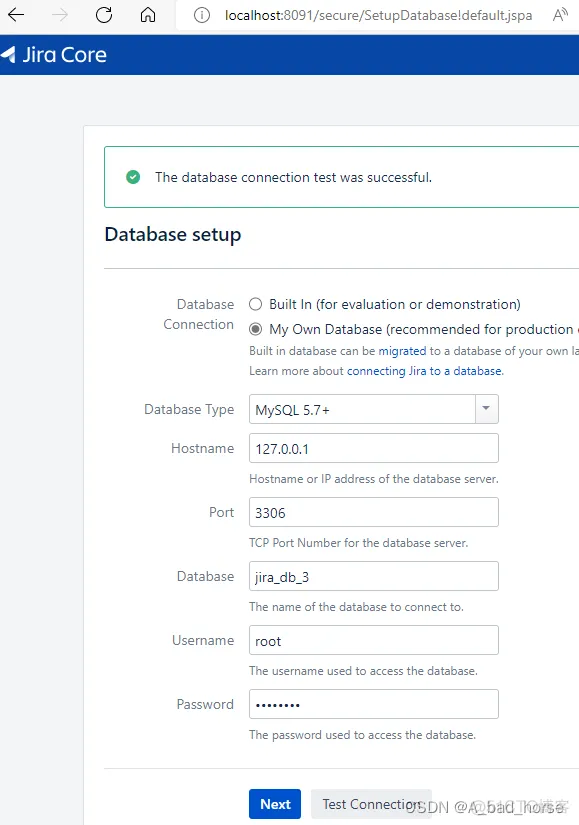Click the Password label
The width and height of the screenshot is (579, 825).
tap(205, 704)
